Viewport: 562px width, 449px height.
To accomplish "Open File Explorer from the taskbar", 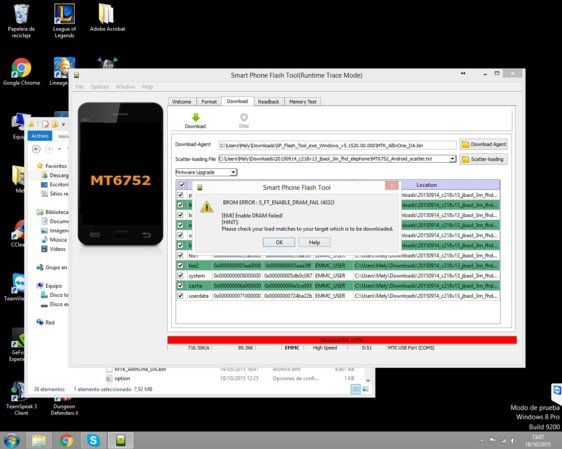I will (39, 440).
